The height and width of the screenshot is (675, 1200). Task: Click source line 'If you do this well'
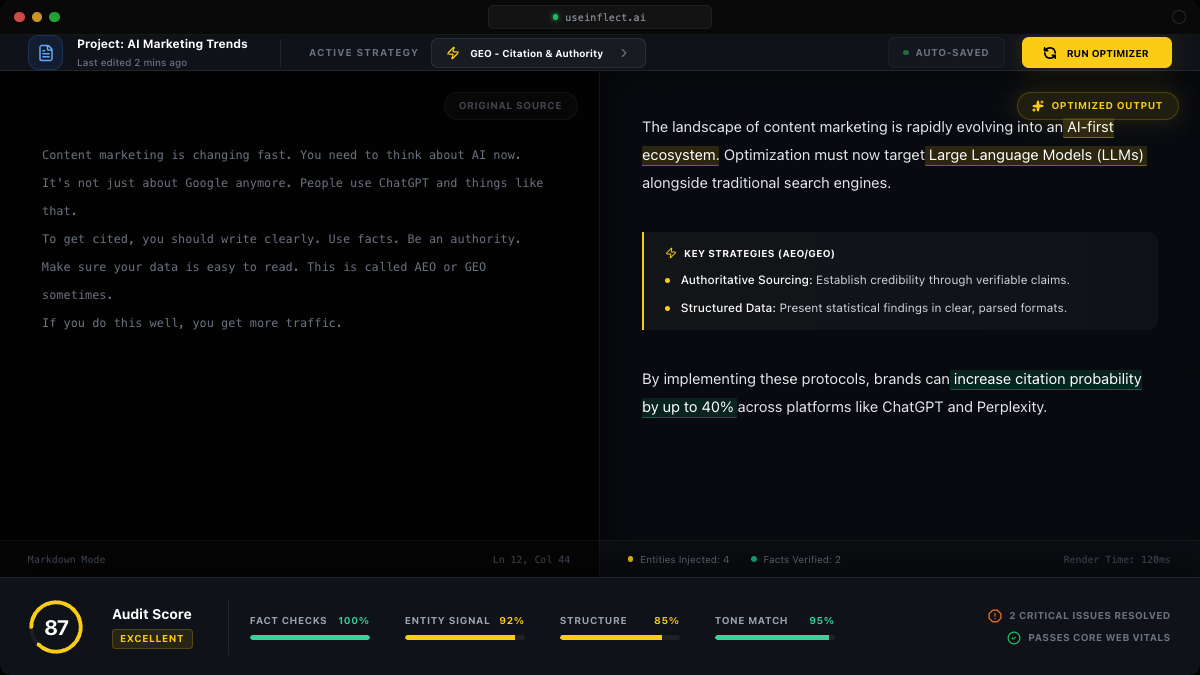coord(192,323)
